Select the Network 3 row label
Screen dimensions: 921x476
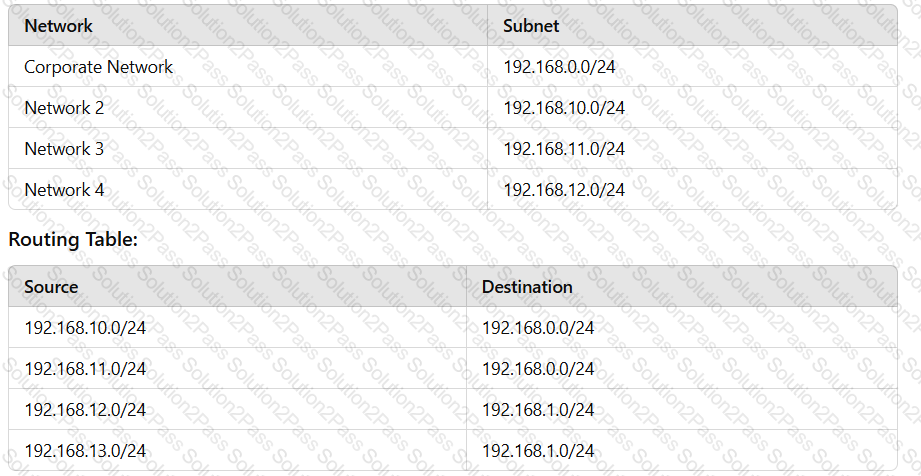[64, 149]
